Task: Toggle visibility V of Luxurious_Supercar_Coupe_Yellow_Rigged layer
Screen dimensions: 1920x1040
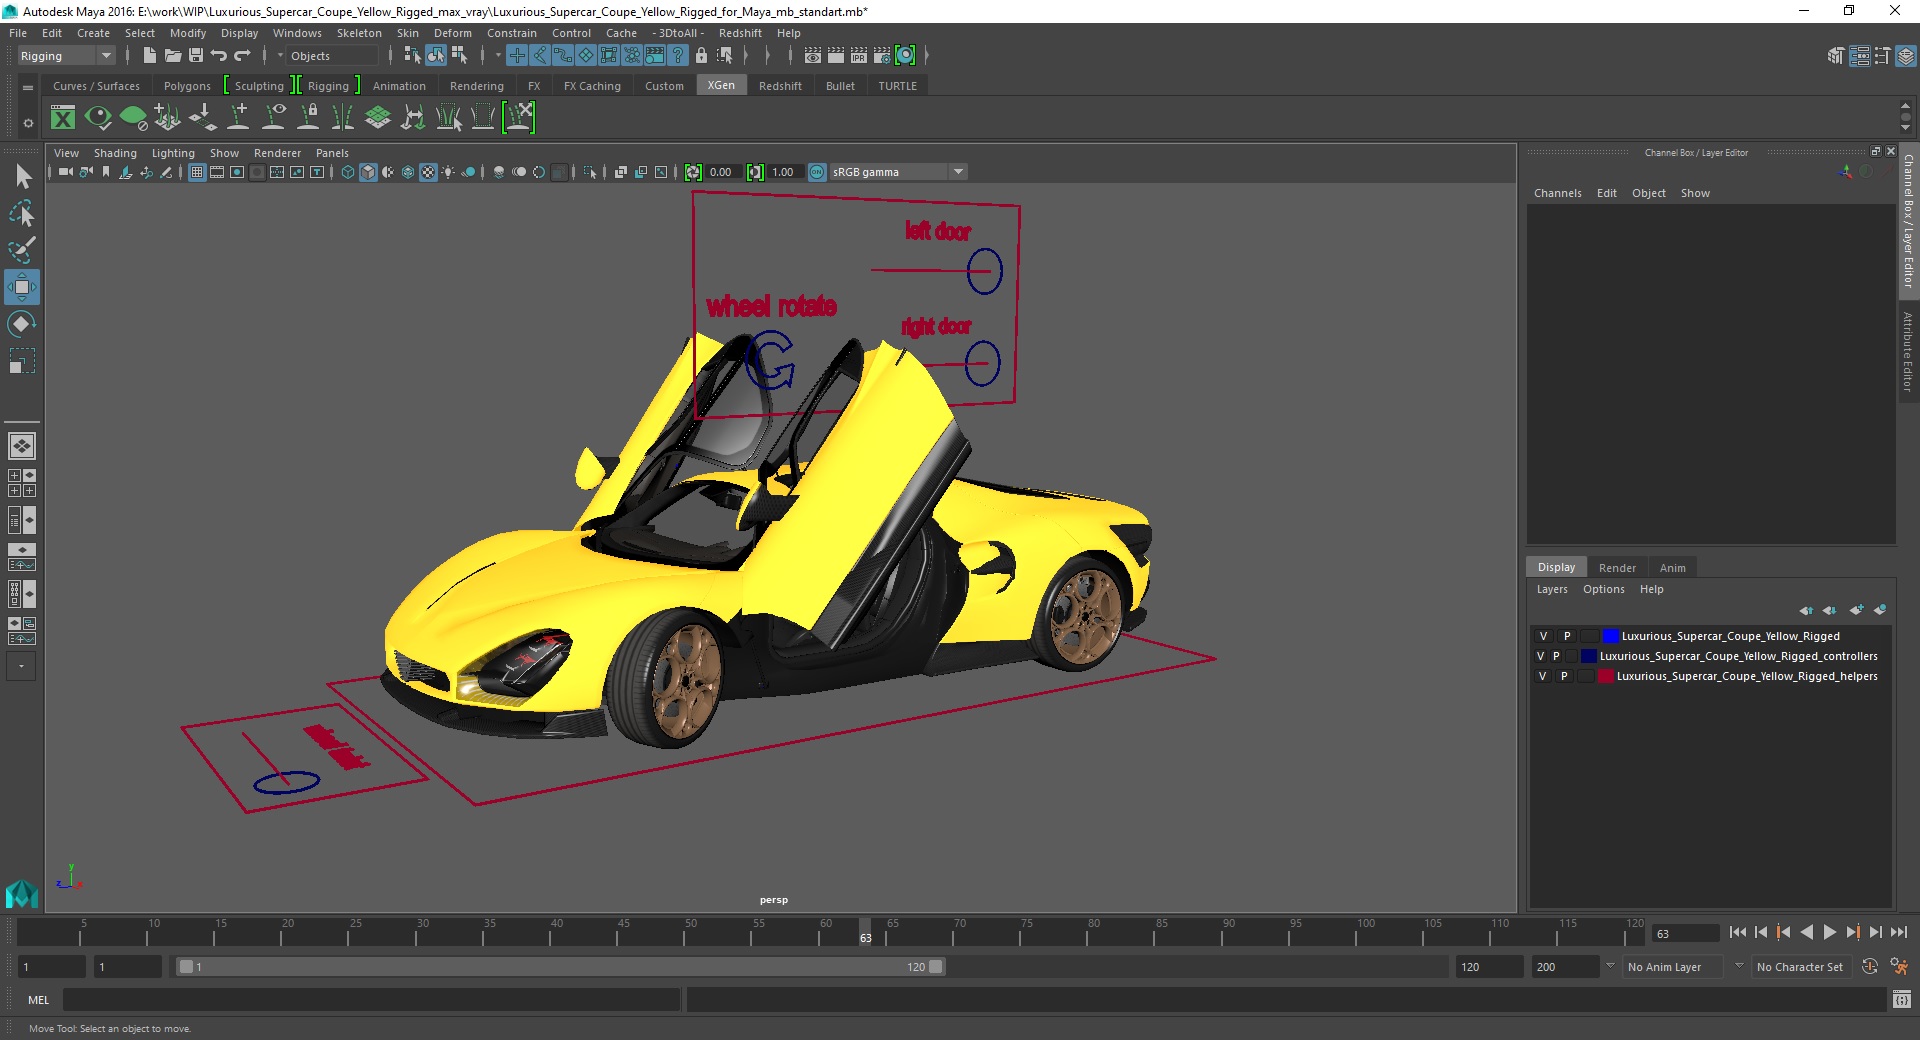Action: [x=1543, y=636]
